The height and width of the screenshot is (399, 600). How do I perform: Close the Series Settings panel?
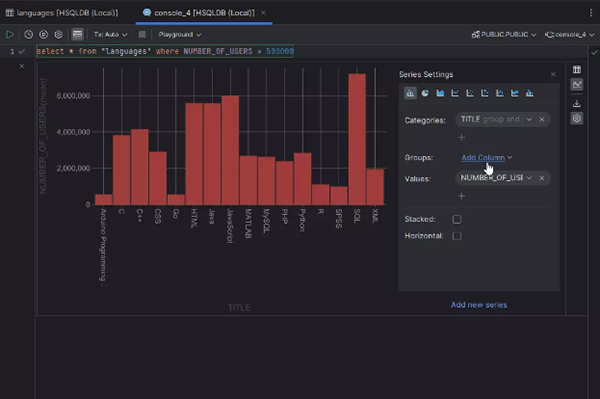pyautogui.click(x=553, y=74)
